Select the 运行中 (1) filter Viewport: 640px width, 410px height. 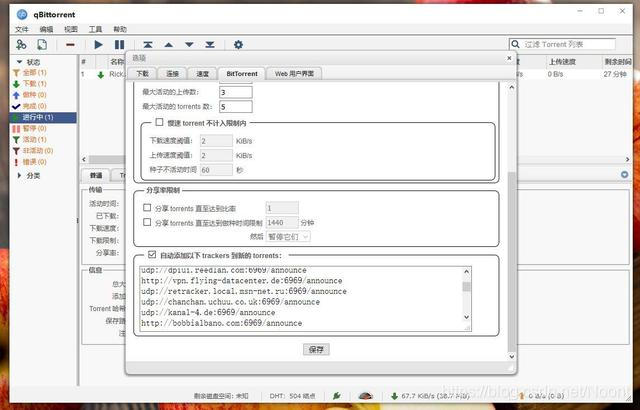click(43, 117)
